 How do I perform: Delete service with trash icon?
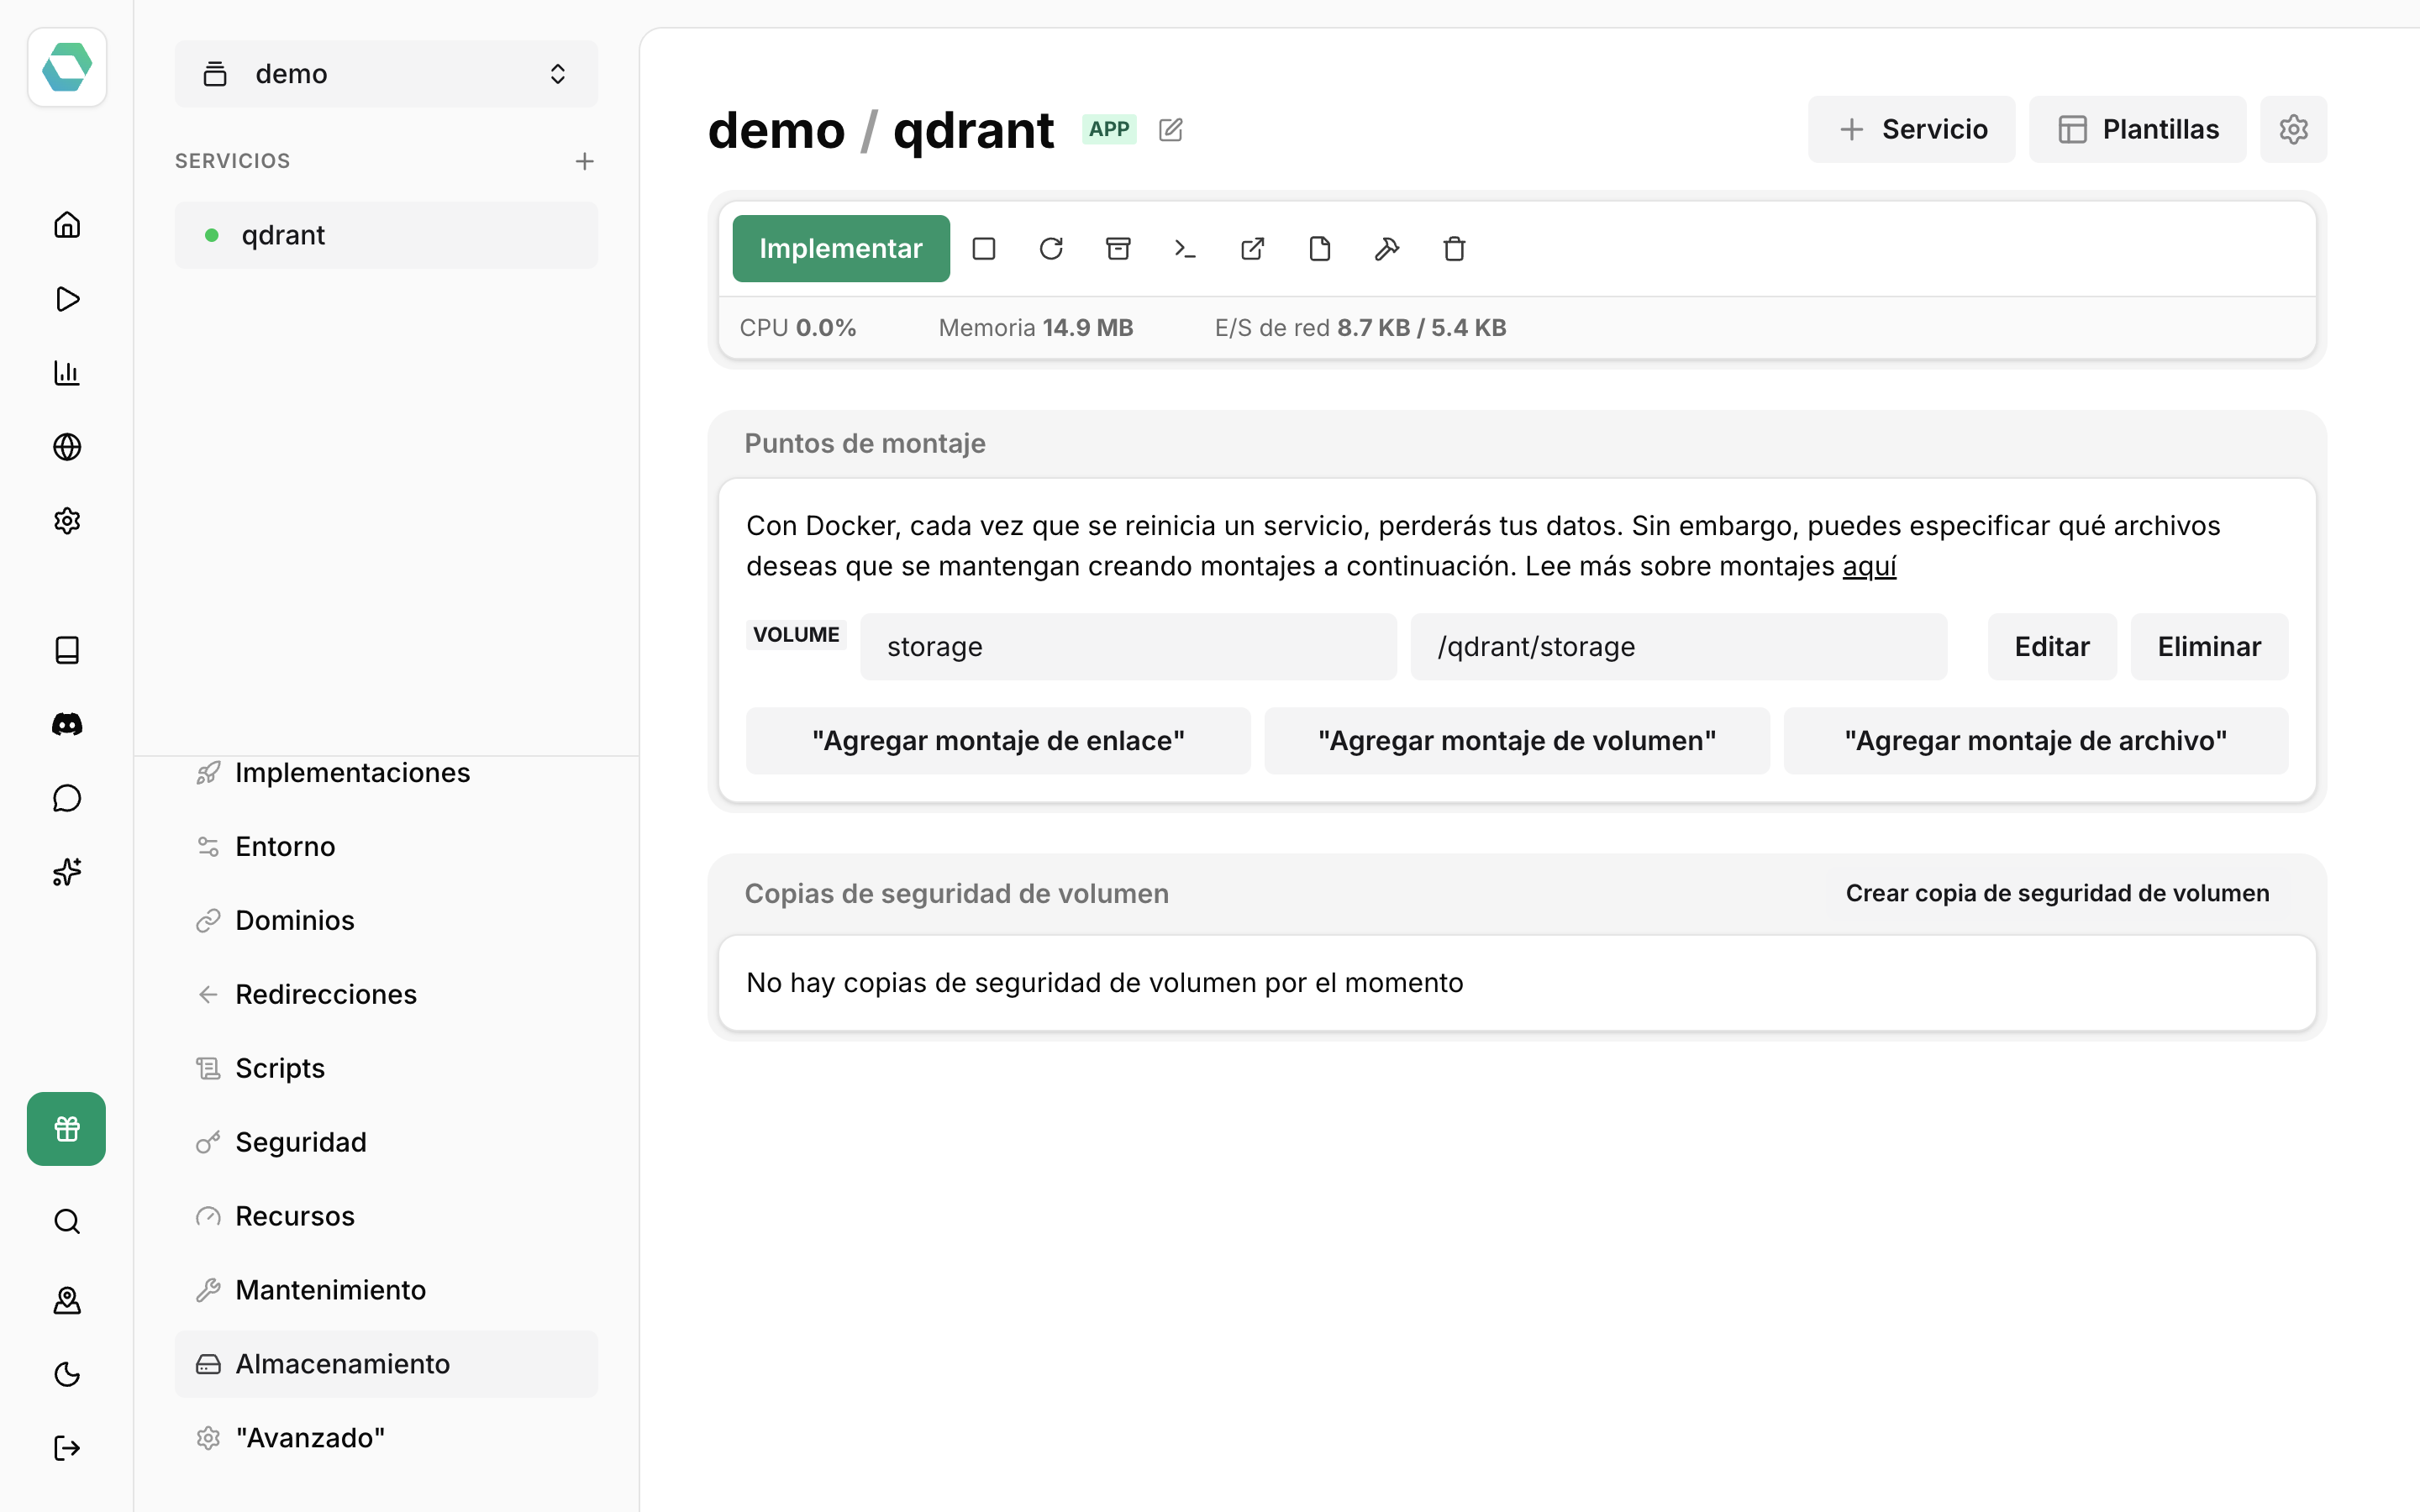coord(1454,249)
